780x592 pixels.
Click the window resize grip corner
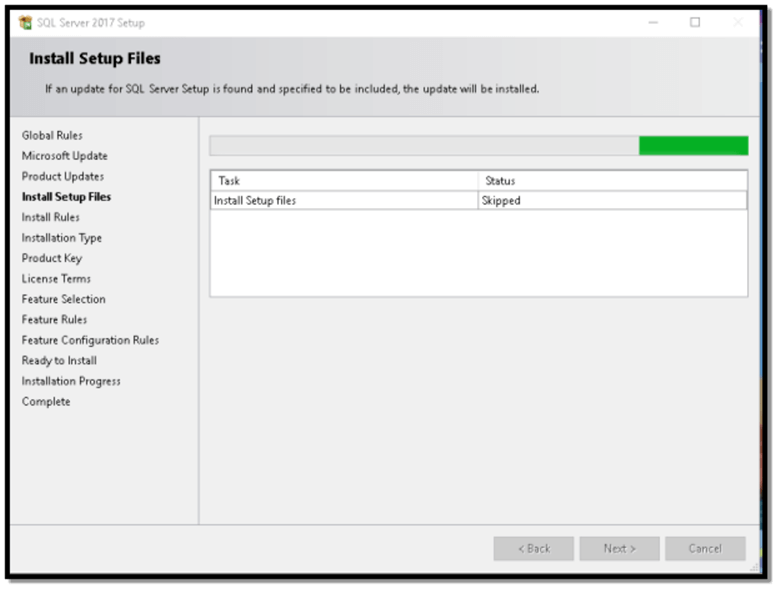[x=755, y=568]
